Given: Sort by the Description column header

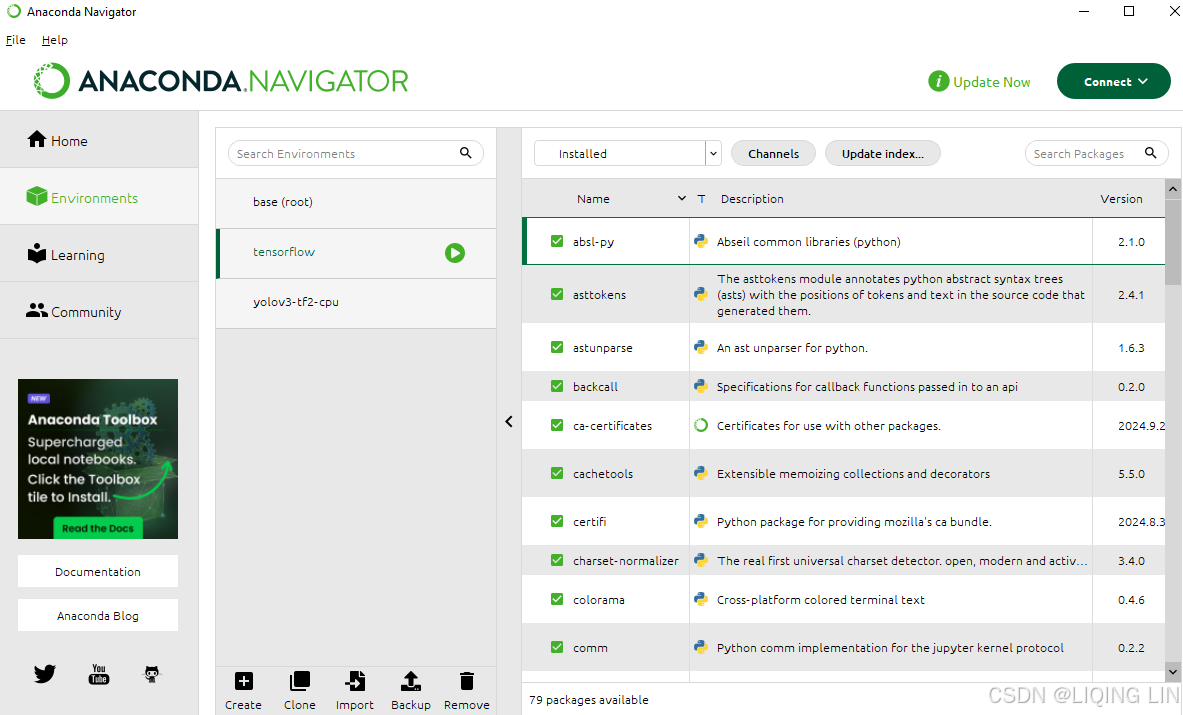Looking at the screenshot, I should (x=752, y=198).
